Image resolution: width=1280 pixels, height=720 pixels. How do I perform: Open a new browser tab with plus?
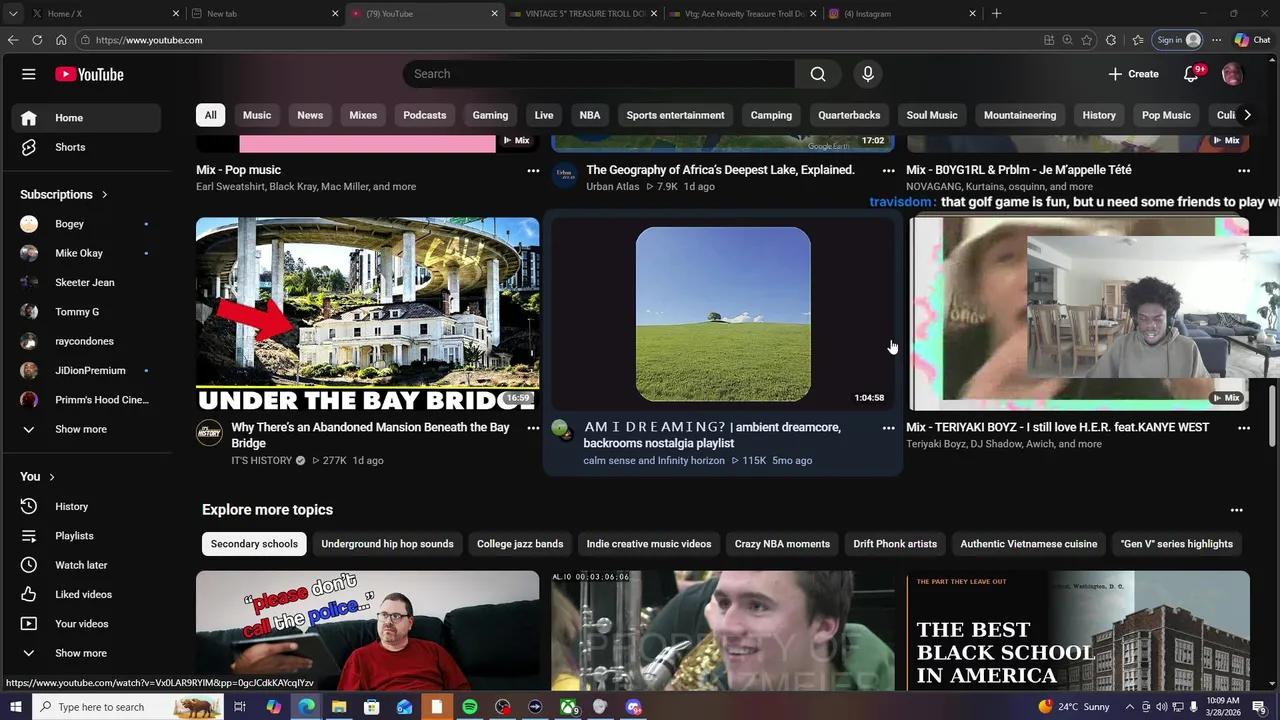996,14
